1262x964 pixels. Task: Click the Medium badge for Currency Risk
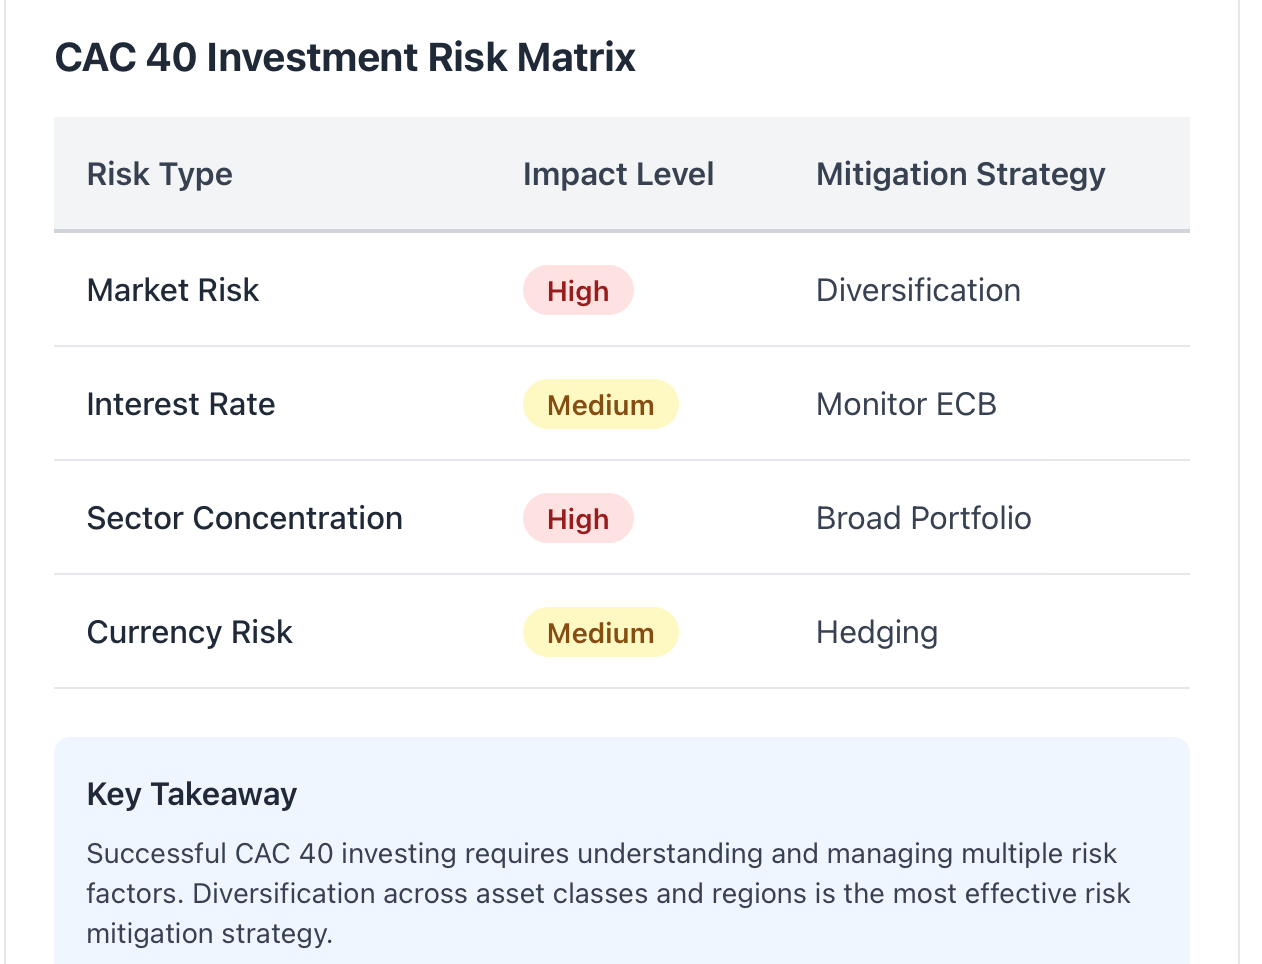click(600, 632)
